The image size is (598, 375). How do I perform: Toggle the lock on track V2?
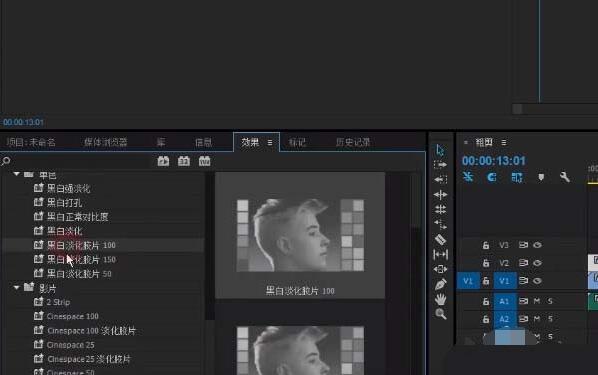click(486, 263)
